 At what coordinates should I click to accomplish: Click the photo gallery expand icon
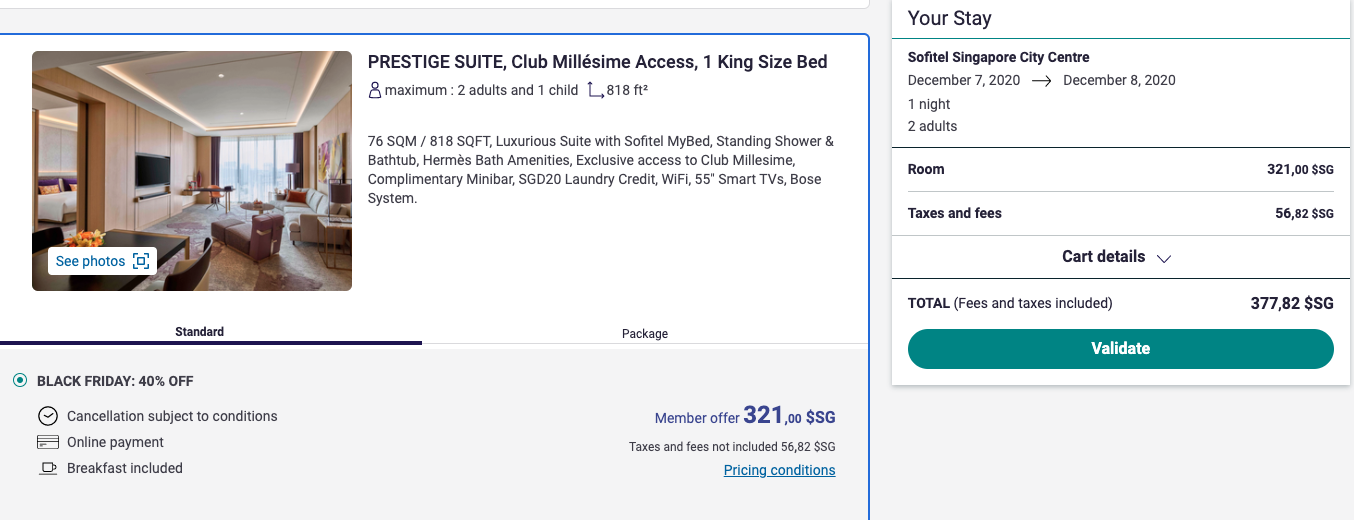141,261
